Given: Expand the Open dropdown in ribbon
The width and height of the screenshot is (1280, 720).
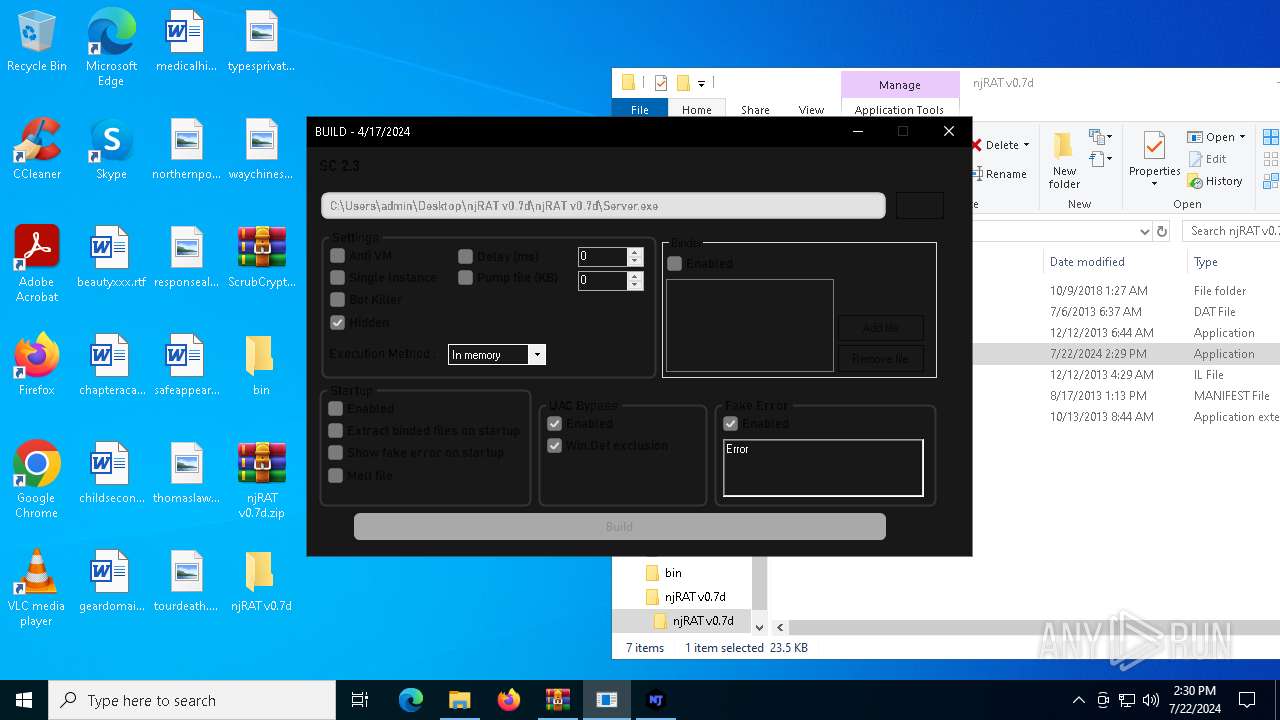Looking at the screenshot, I should pos(1242,137).
